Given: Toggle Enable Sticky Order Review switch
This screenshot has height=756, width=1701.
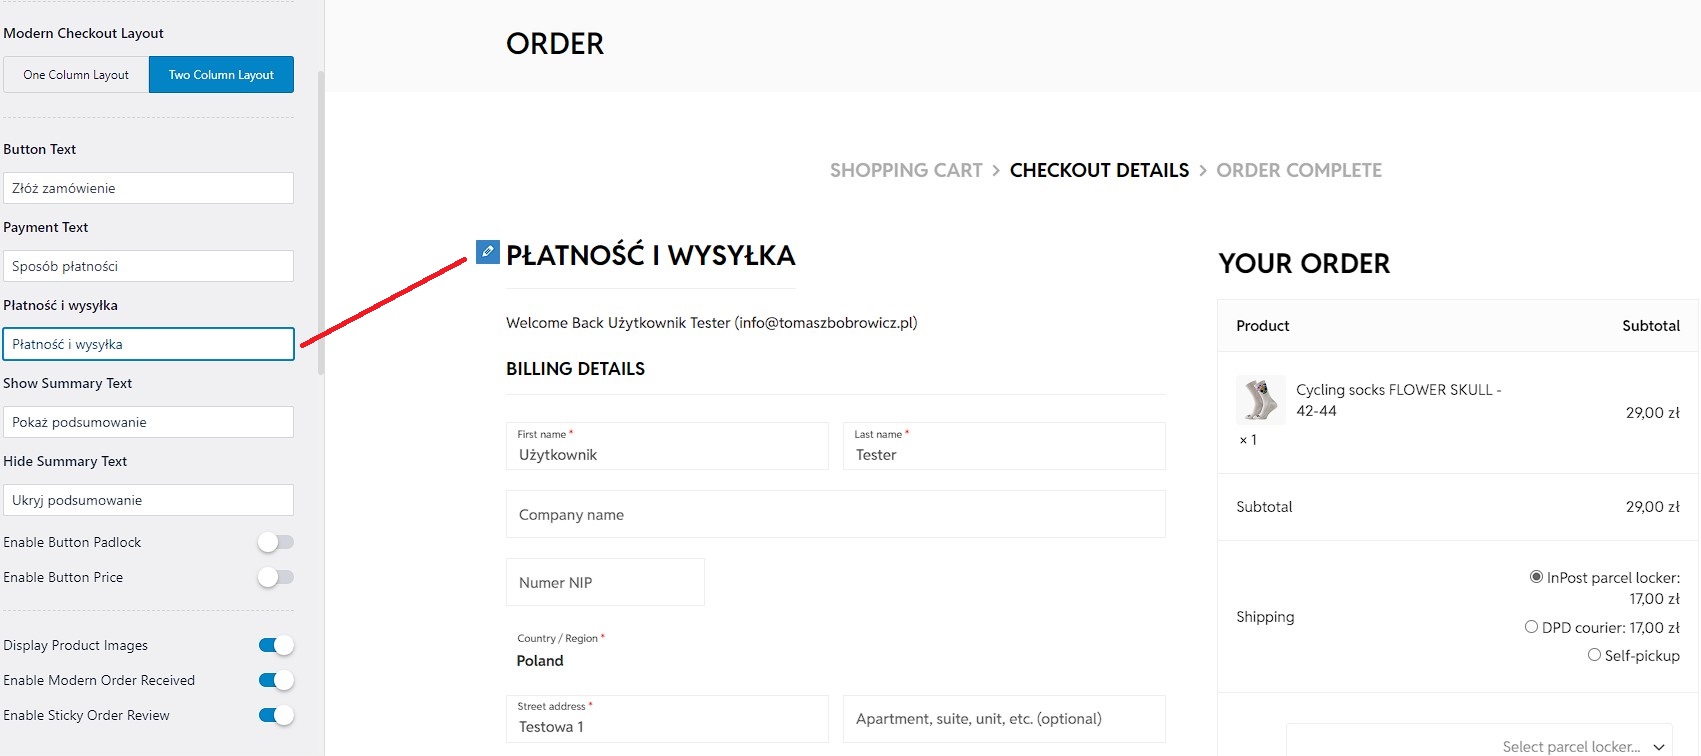Looking at the screenshot, I should [x=276, y=715].
